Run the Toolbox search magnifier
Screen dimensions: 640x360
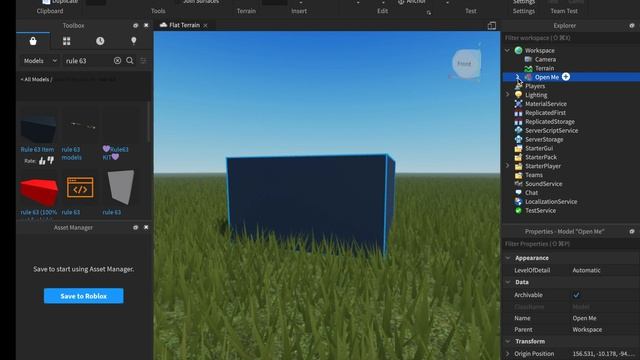130,60
